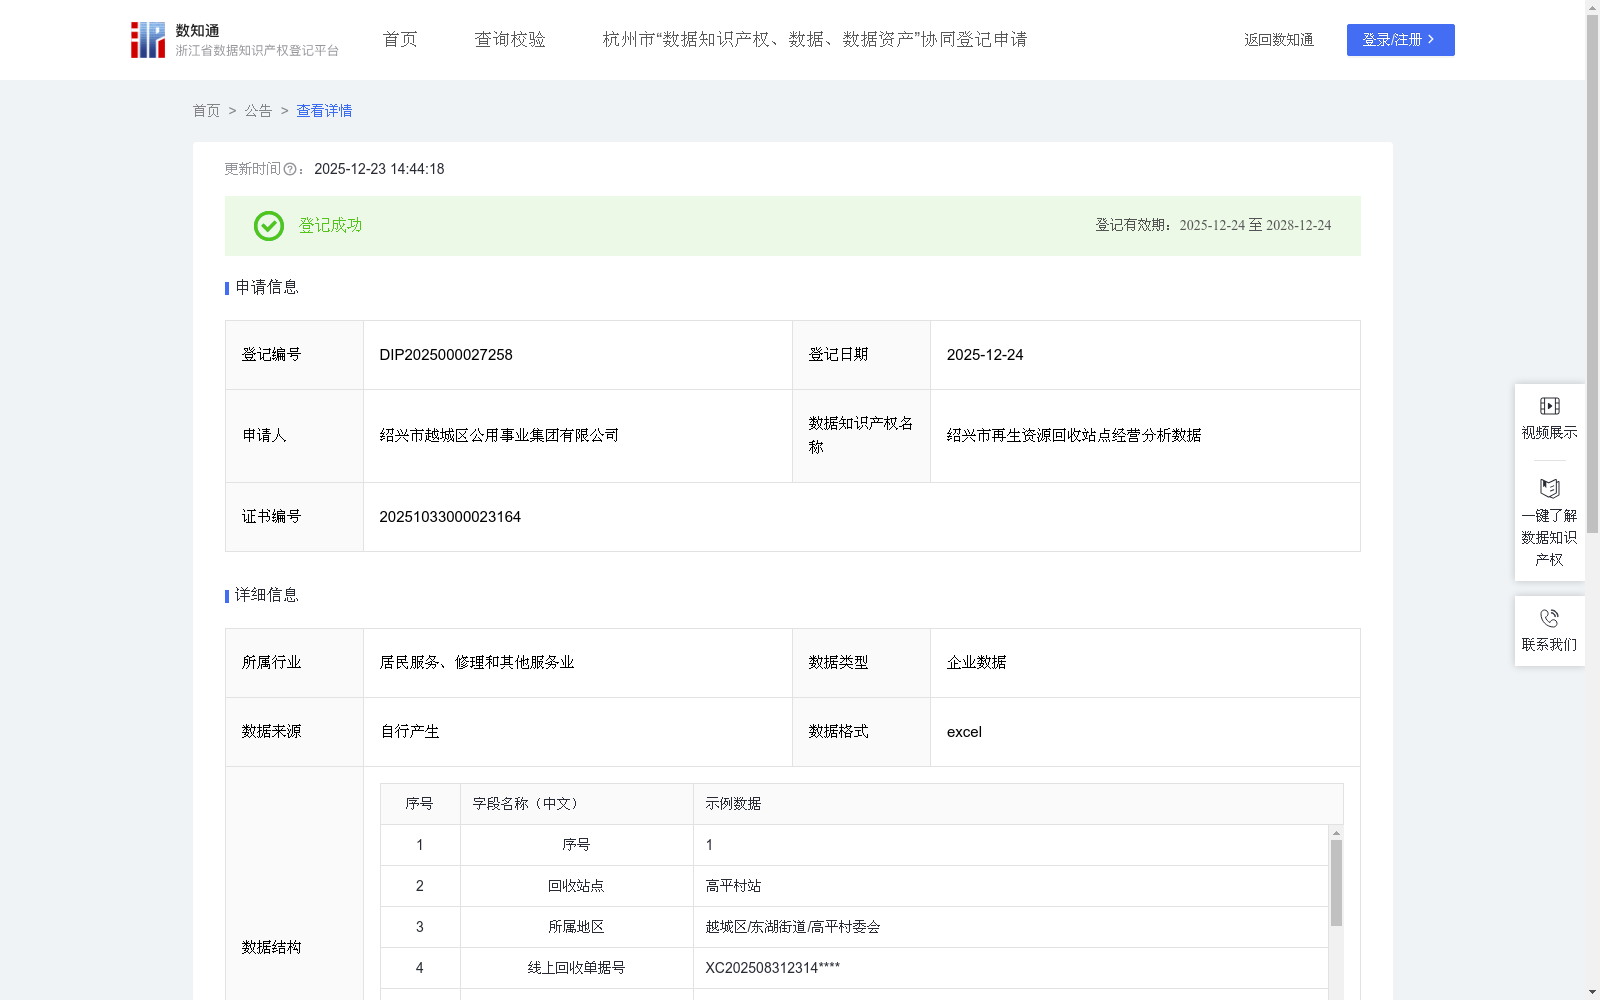Click data type value 企业数据
1600x1000 pixels.
tap(976, 663)
